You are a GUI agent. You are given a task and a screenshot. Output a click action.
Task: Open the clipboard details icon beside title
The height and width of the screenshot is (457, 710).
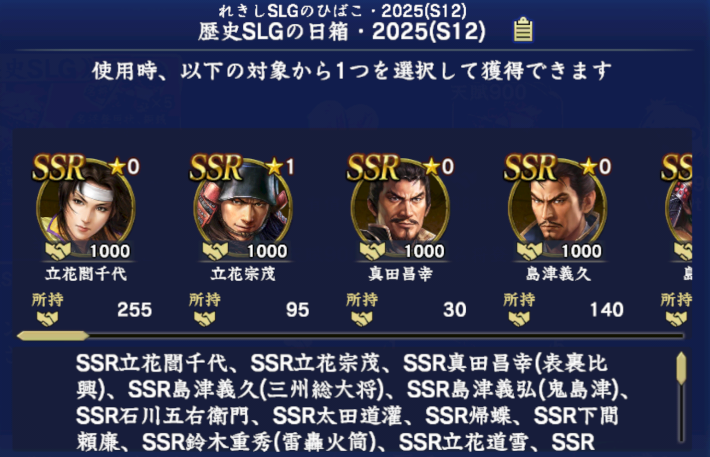point(523,30)
